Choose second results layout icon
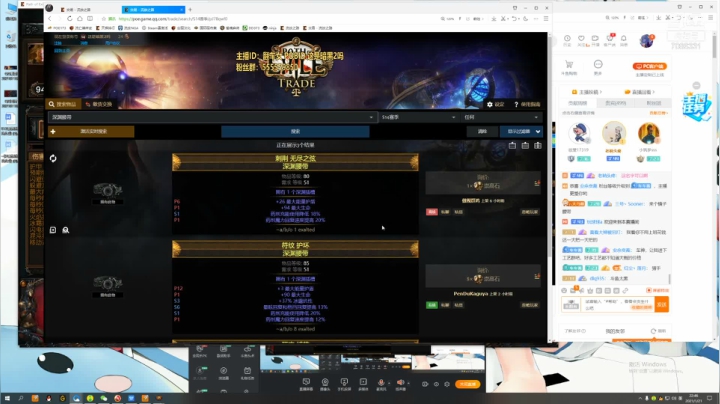This screenshot has height=404, width=720. pyautogui.click(x=525, y=146)
